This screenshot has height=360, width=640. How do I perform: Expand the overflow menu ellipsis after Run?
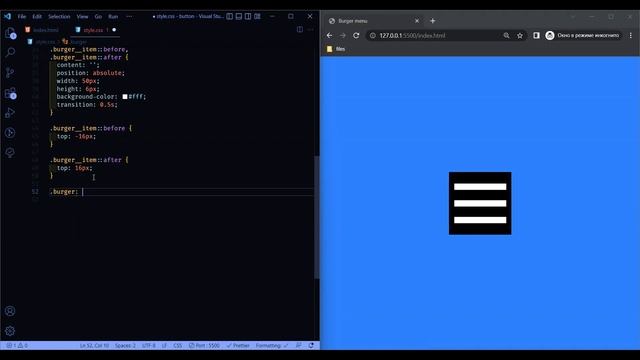[129, 17]
